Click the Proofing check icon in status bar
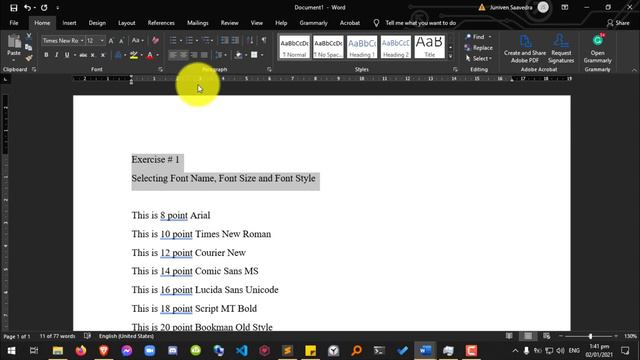This screenshot has width=640, height=360. (x=87, y=336)
